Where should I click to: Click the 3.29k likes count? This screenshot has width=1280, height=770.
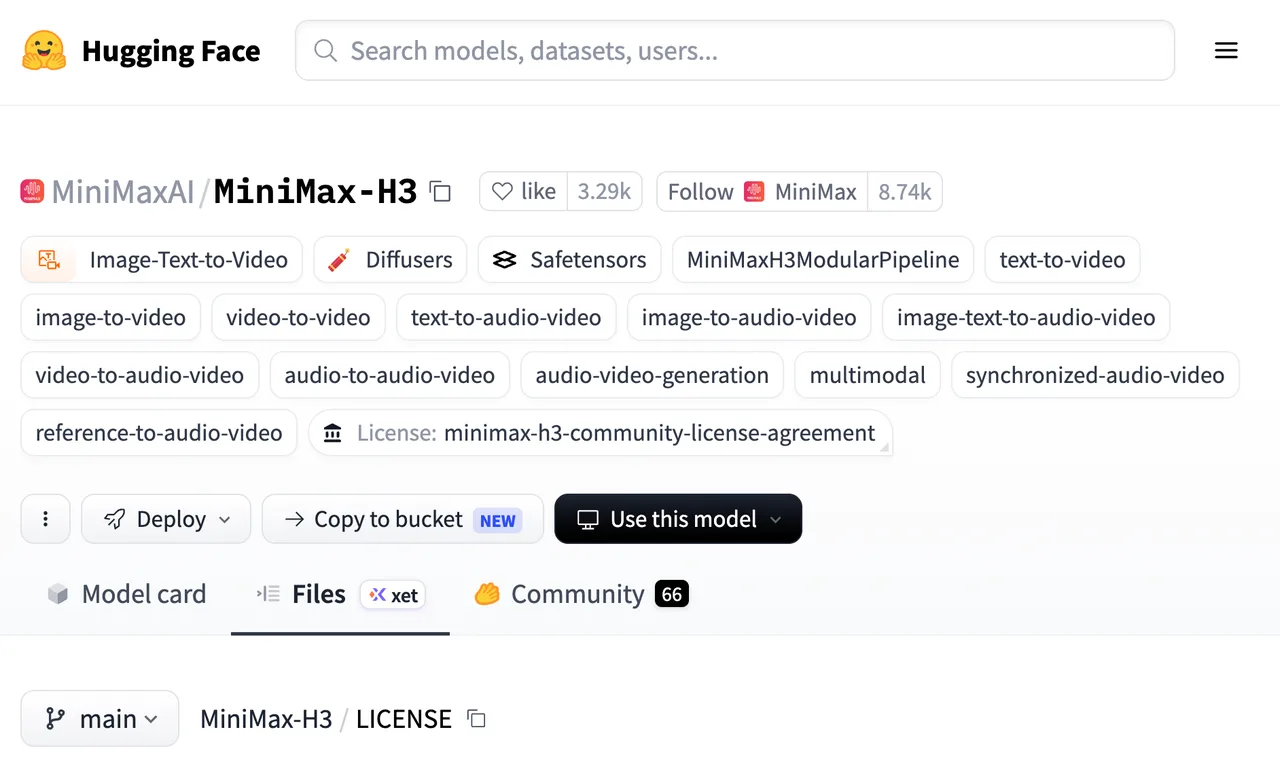604,191
